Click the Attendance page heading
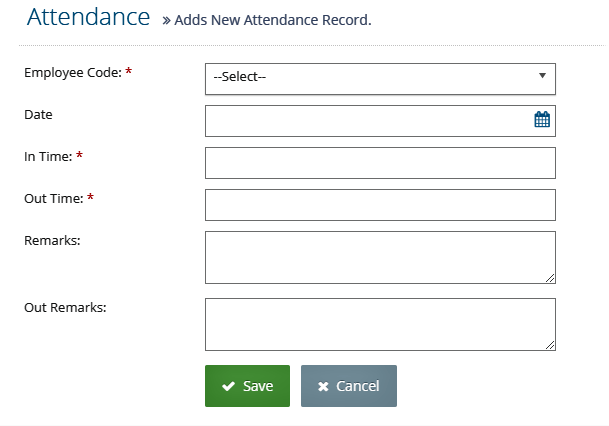The width and height of the screenshot is (609, 426). pos(88,17)
